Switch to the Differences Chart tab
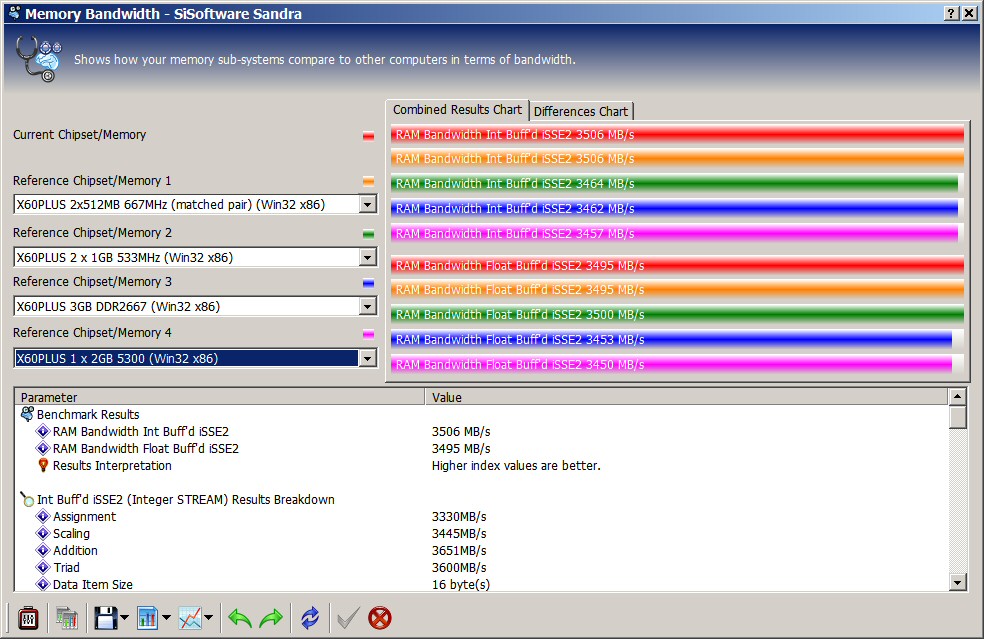The image size is (984, 639). (x=581, y=111)
